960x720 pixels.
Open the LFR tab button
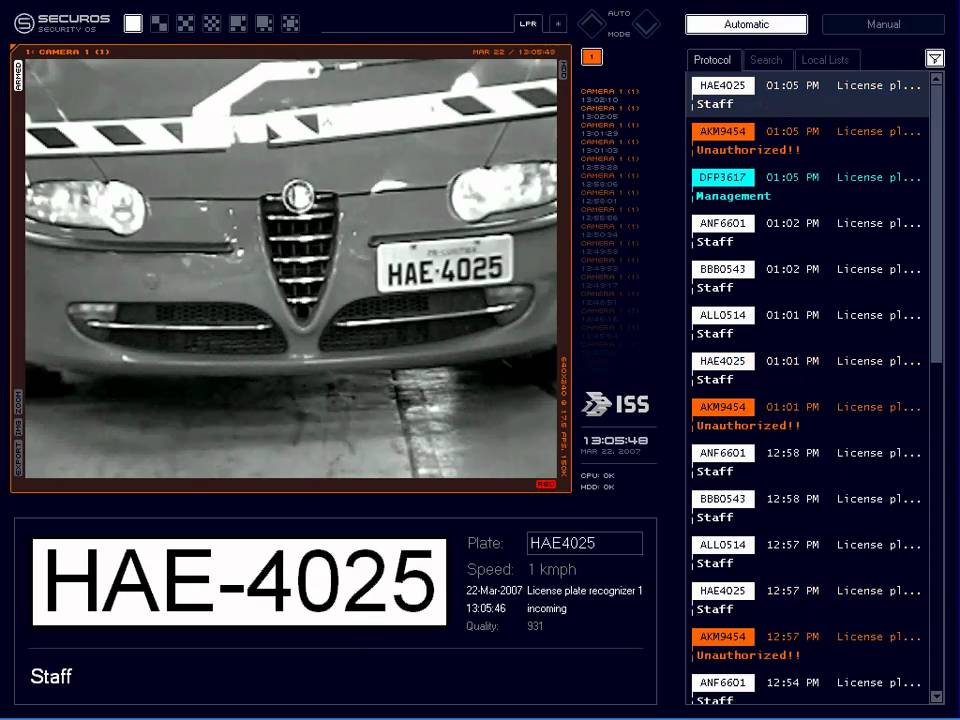tap(528, 23)
